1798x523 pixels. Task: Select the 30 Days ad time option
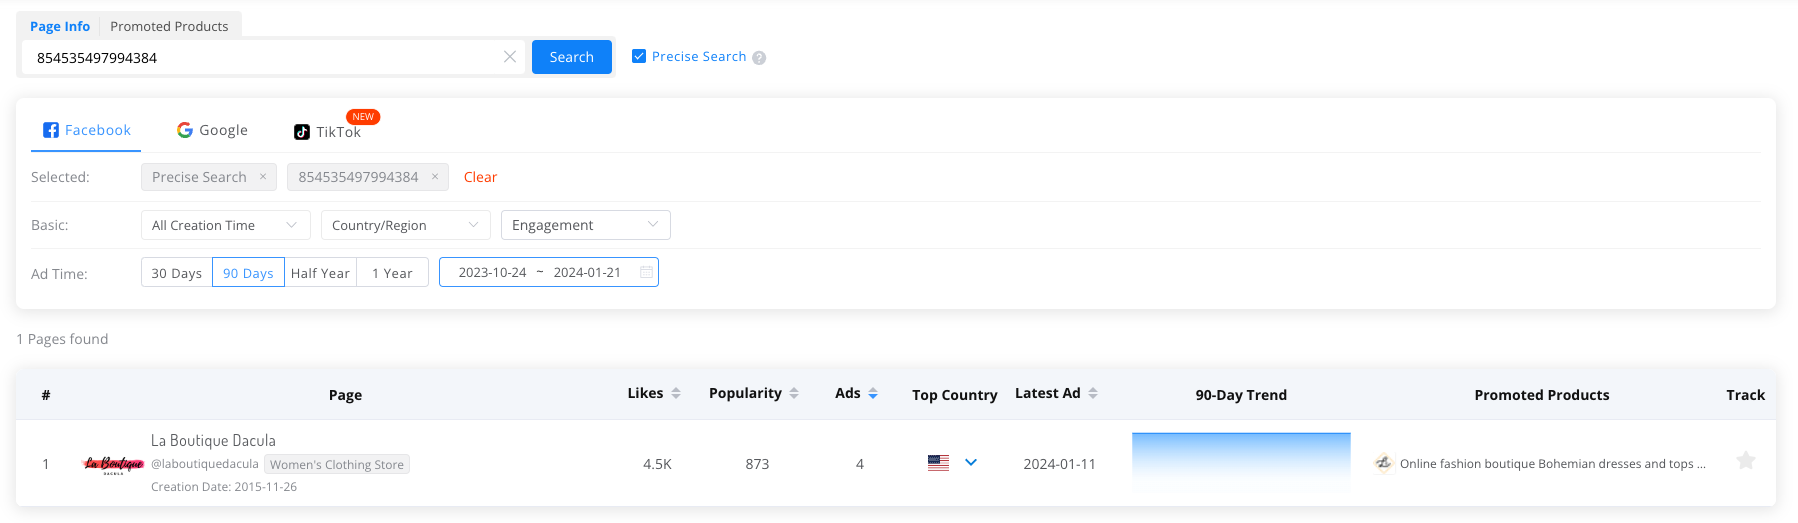(x=177, y=273)
